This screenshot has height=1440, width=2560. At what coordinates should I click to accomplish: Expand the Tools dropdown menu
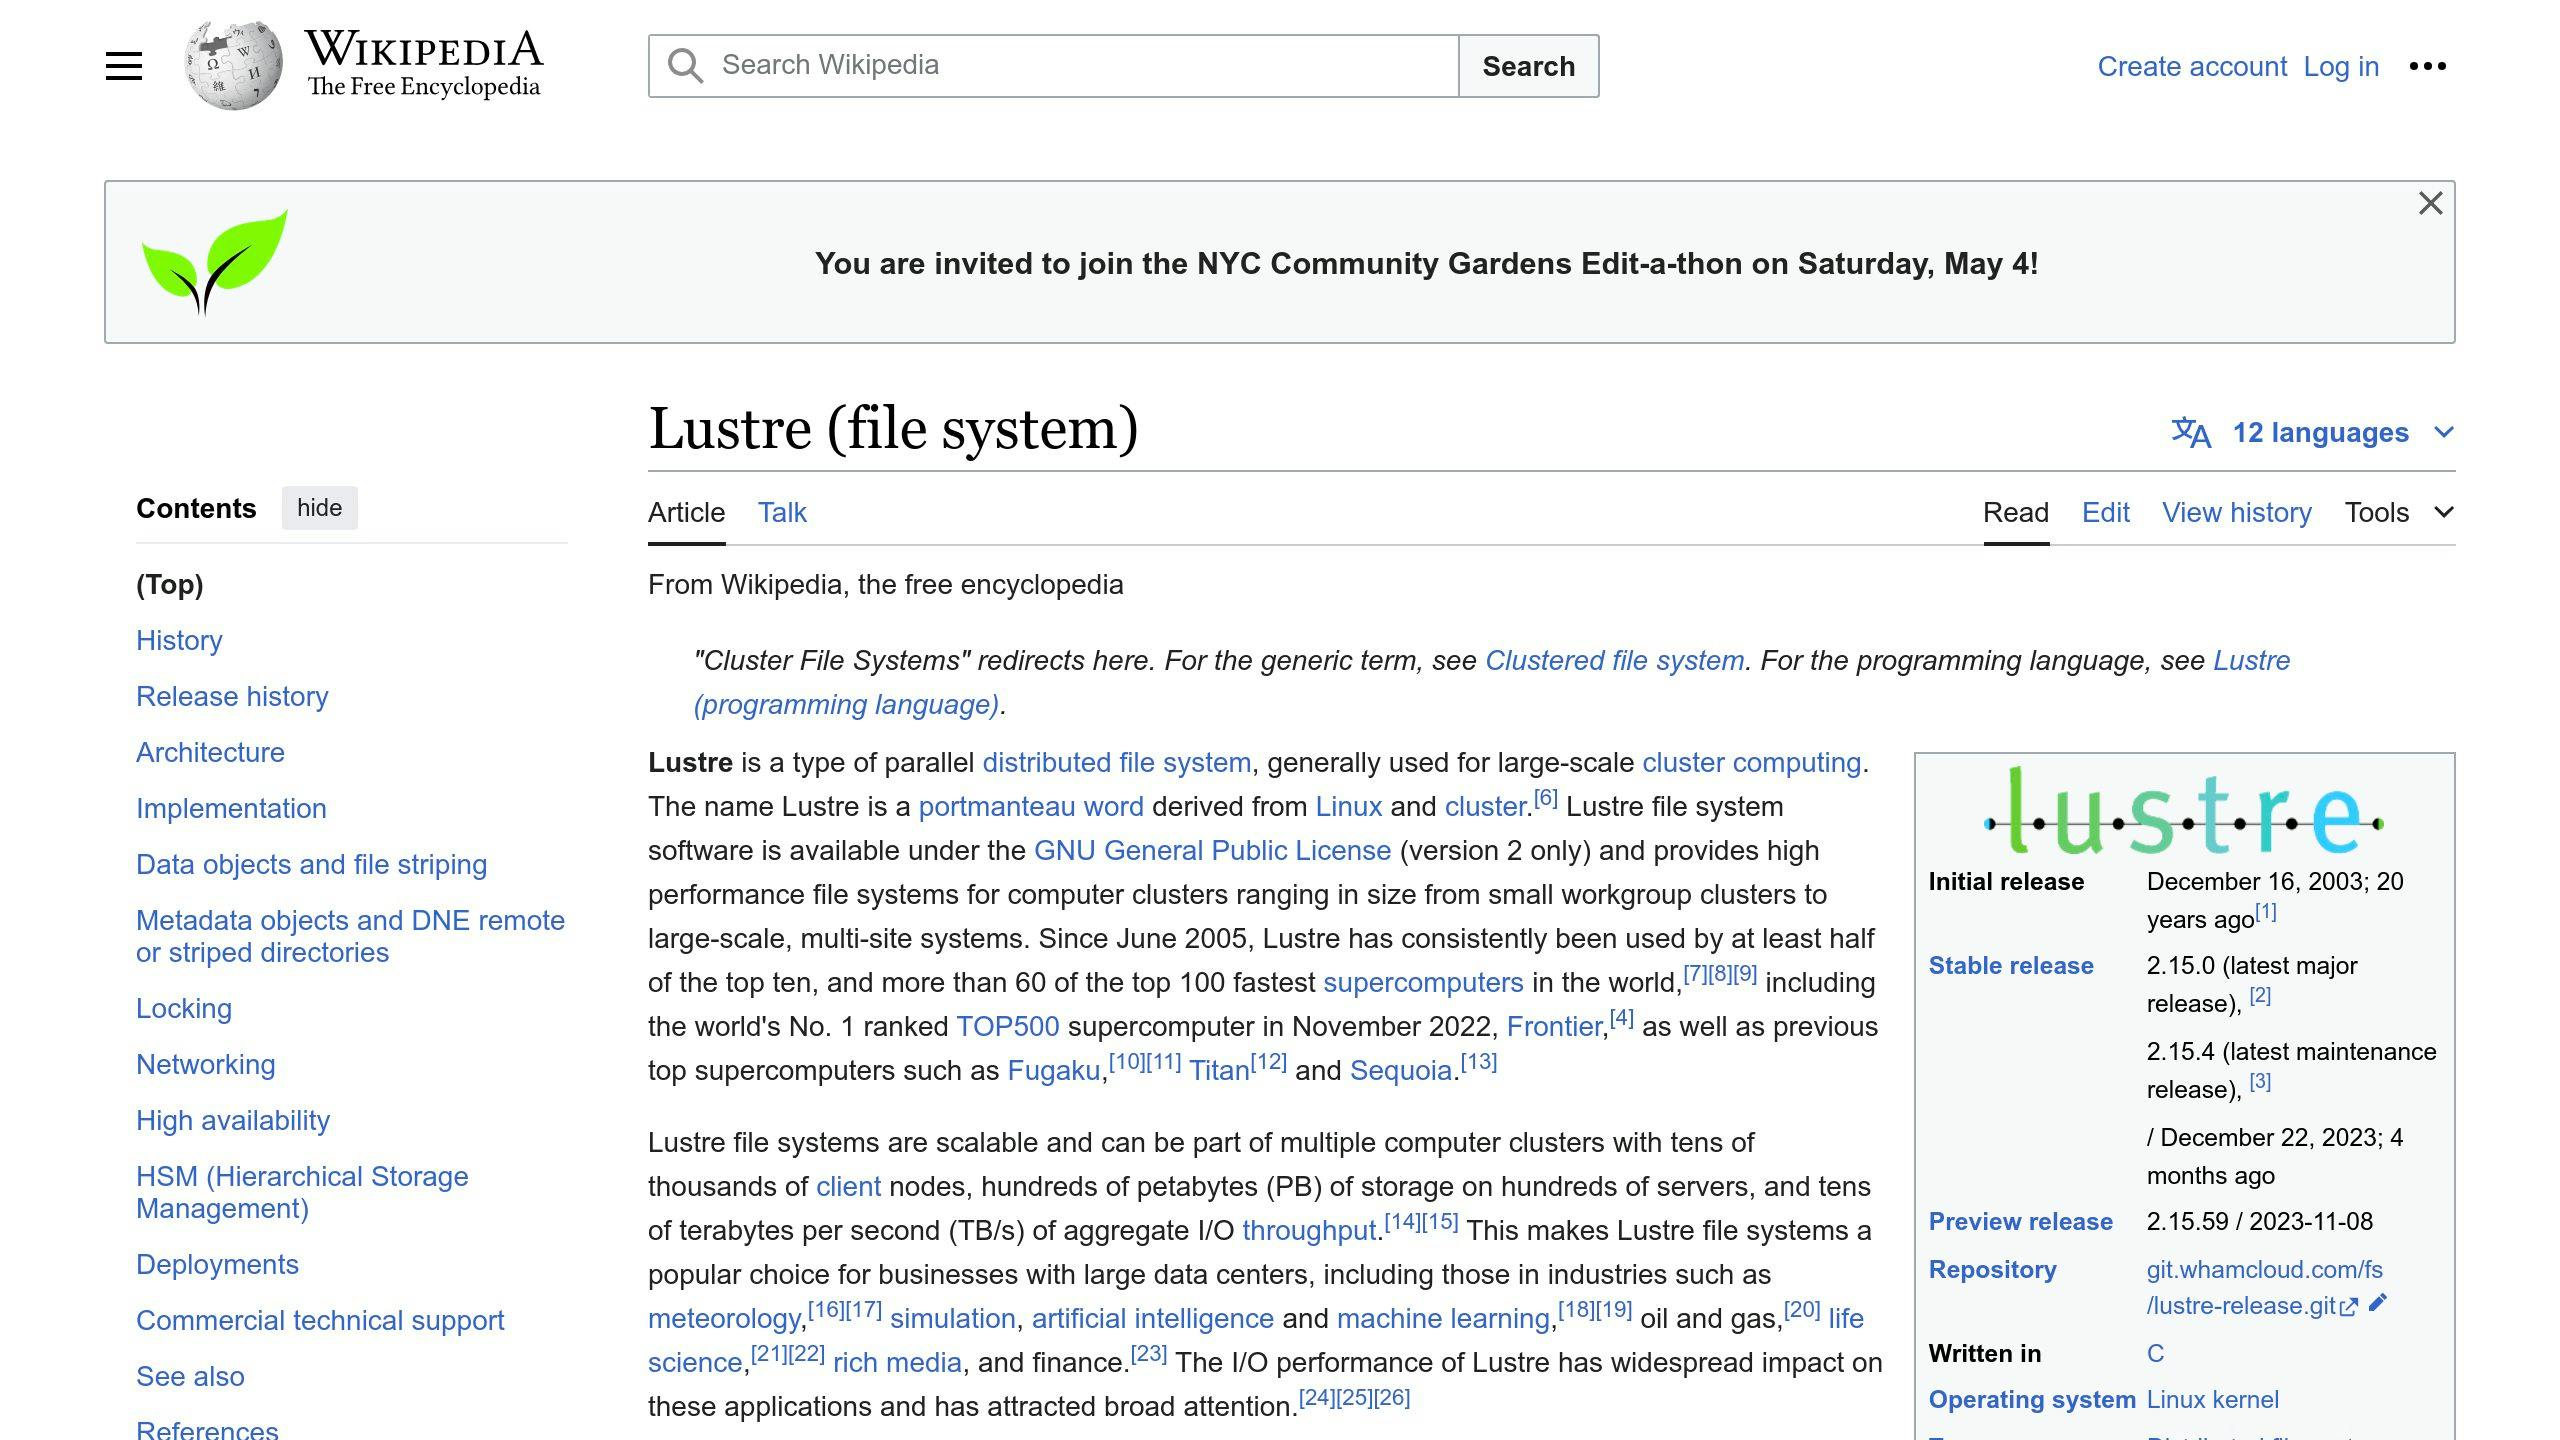pos(2399,512)
